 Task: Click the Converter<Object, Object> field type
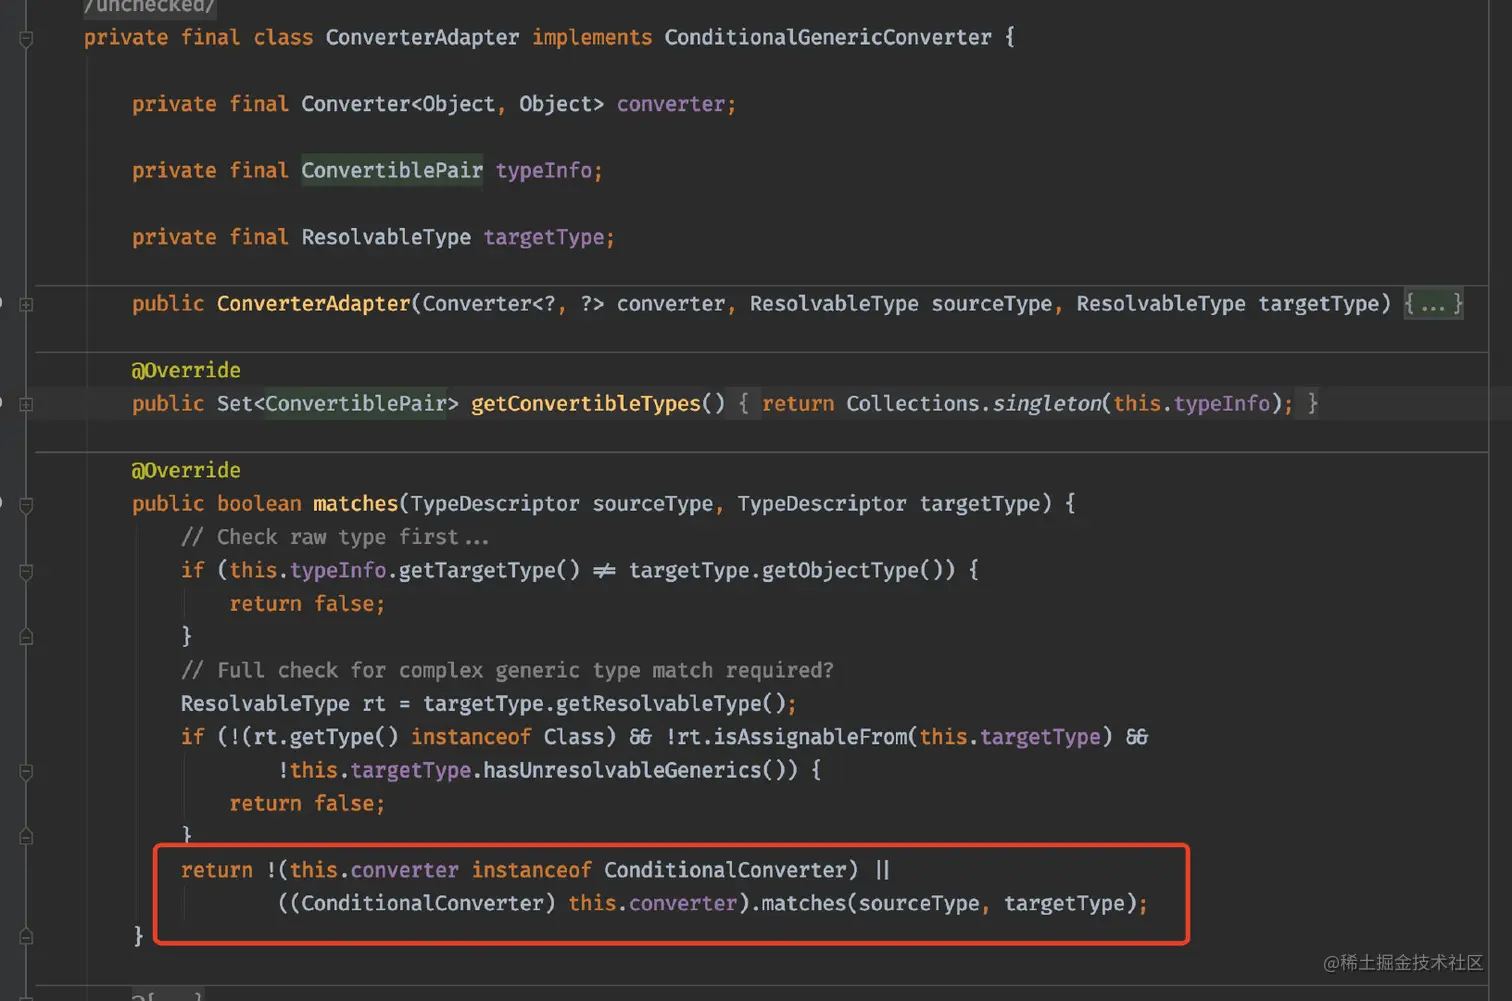pyautogui.click(x=452, y=104)
